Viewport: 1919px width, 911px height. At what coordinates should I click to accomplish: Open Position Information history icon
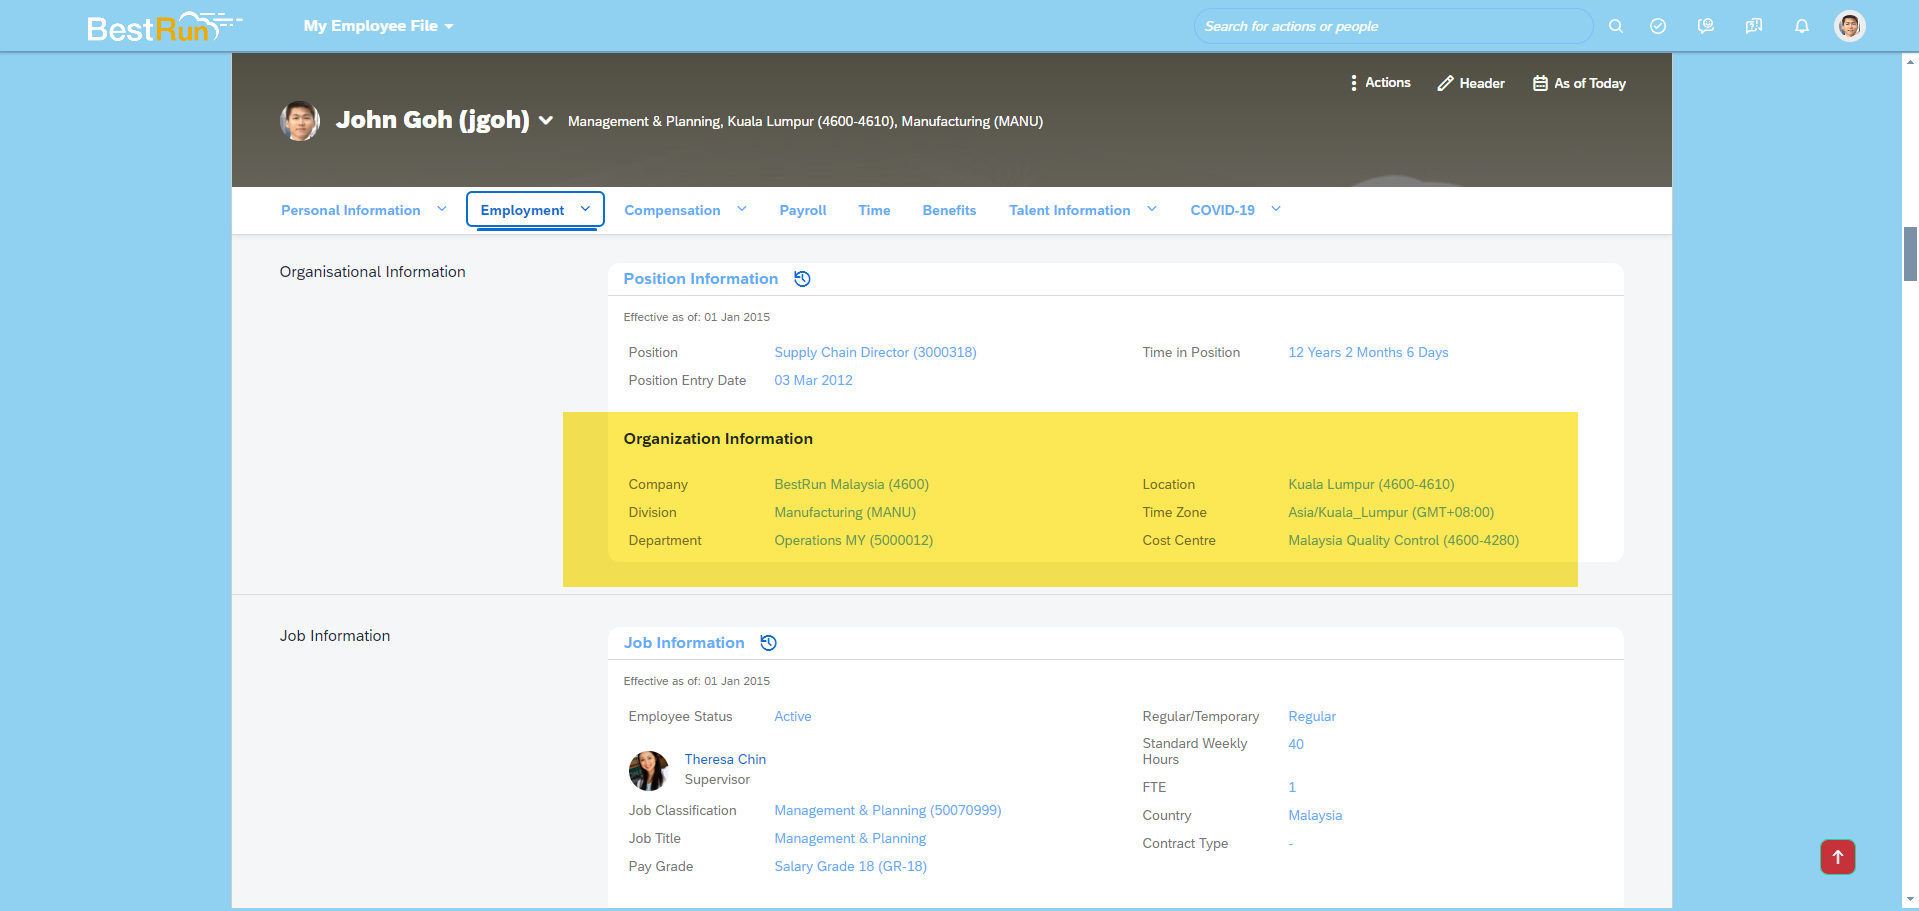coord(802,279)
